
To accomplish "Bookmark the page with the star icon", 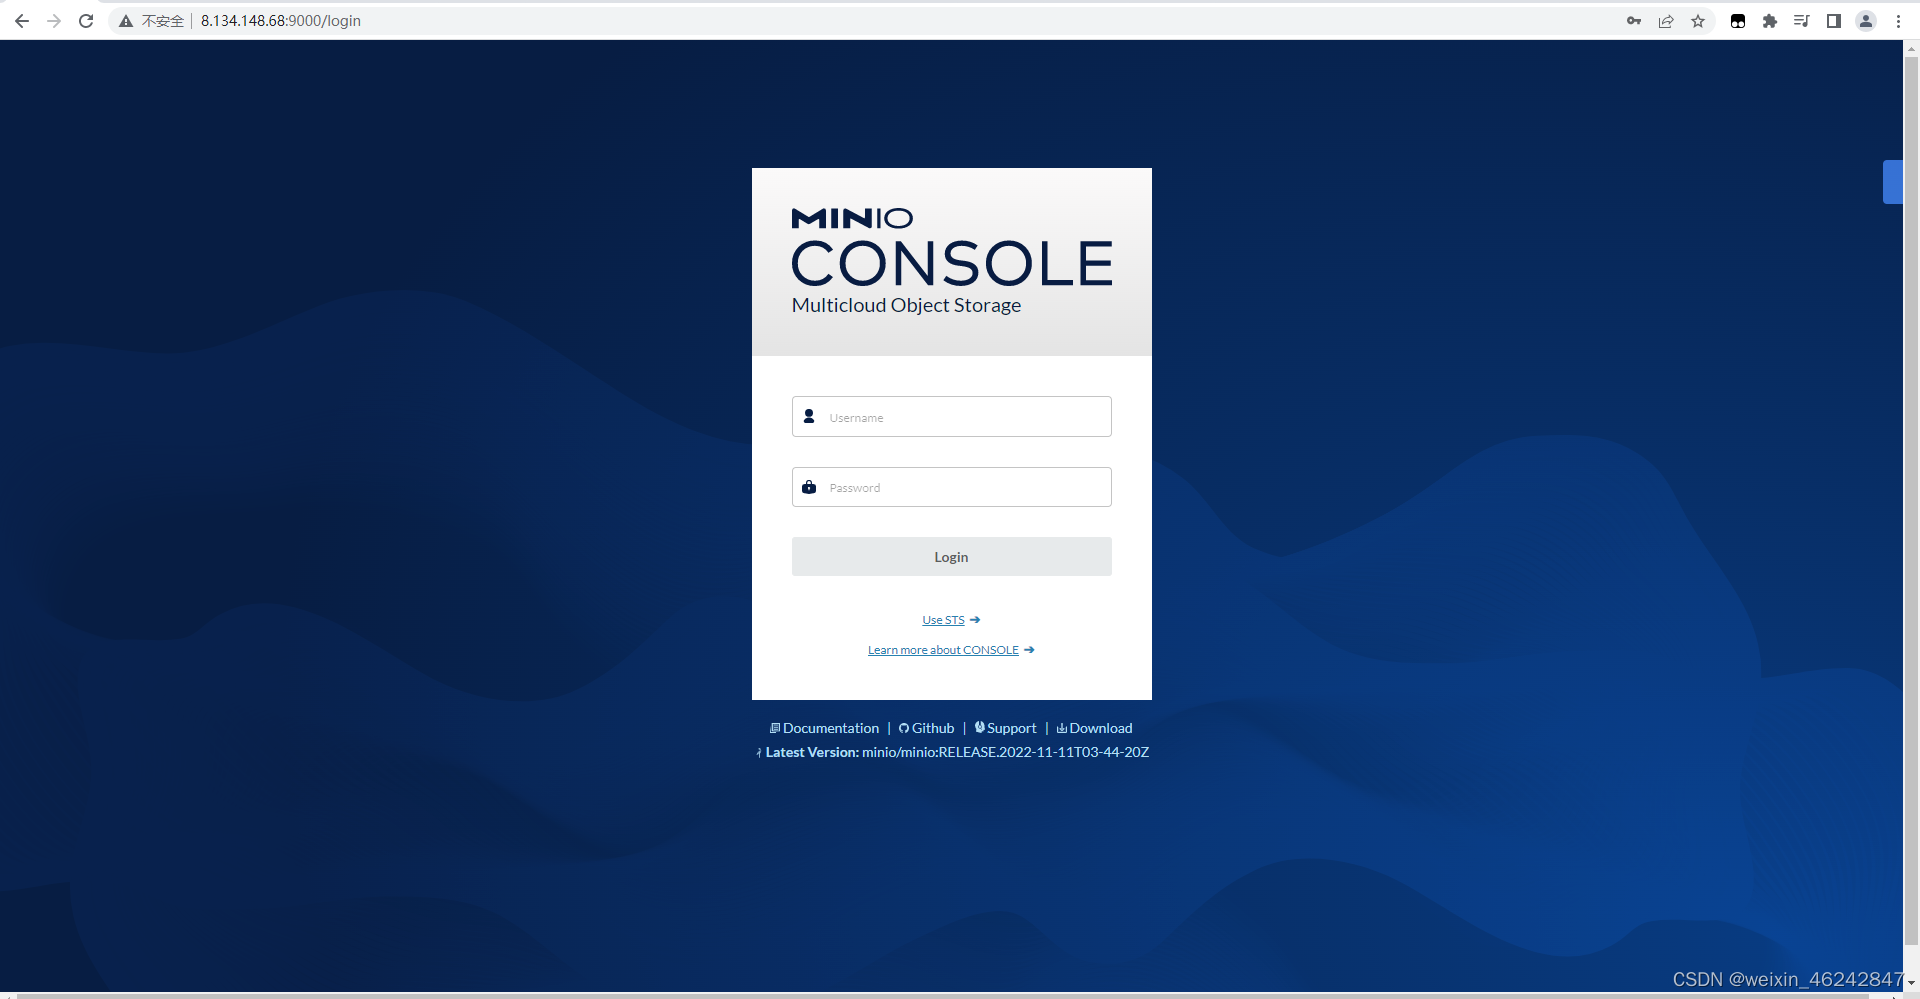I will pos(1698,20).
